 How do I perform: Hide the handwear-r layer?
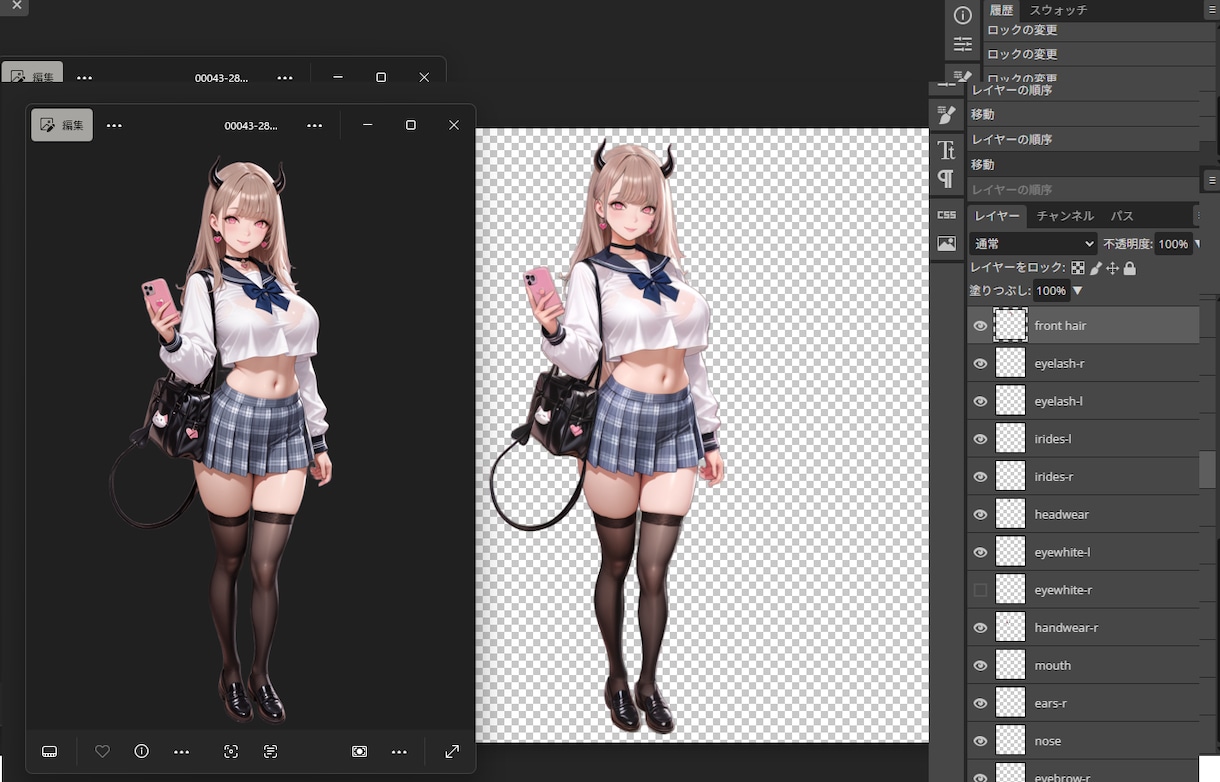click(980, 628)
